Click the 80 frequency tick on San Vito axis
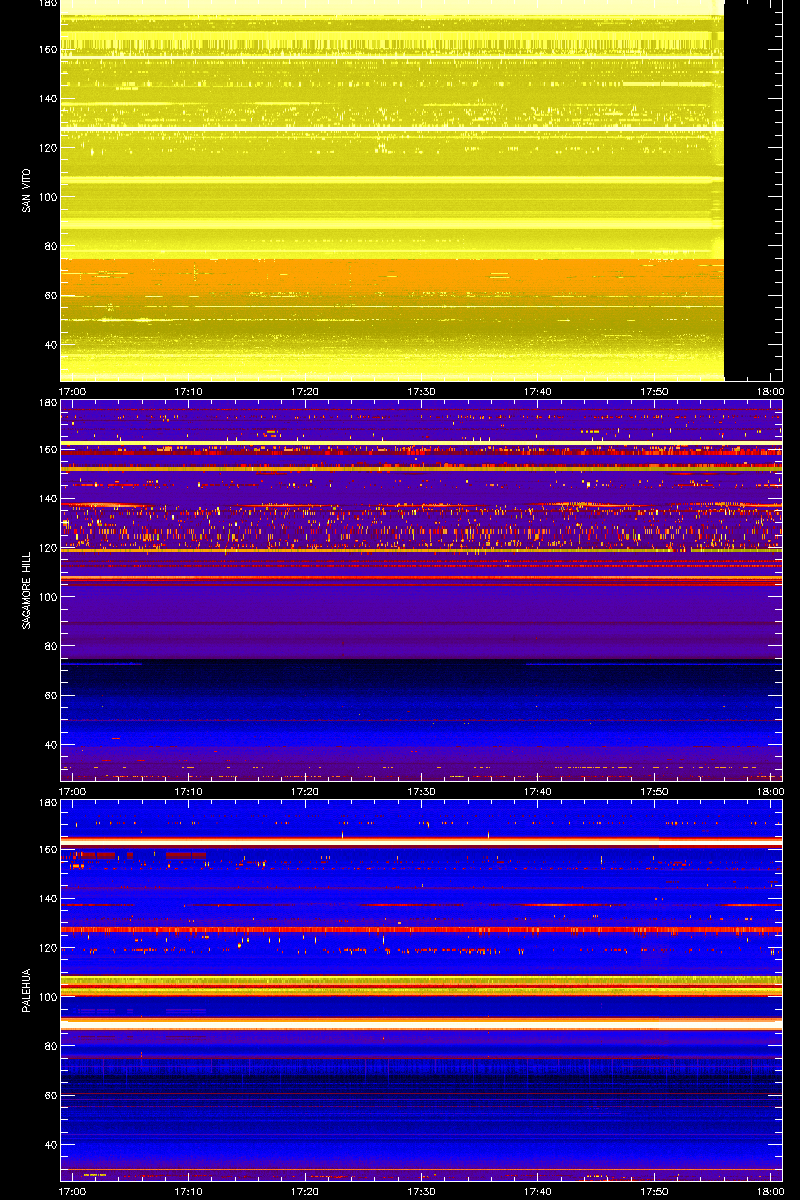800x1200 pixels. (x=50, y=246)
